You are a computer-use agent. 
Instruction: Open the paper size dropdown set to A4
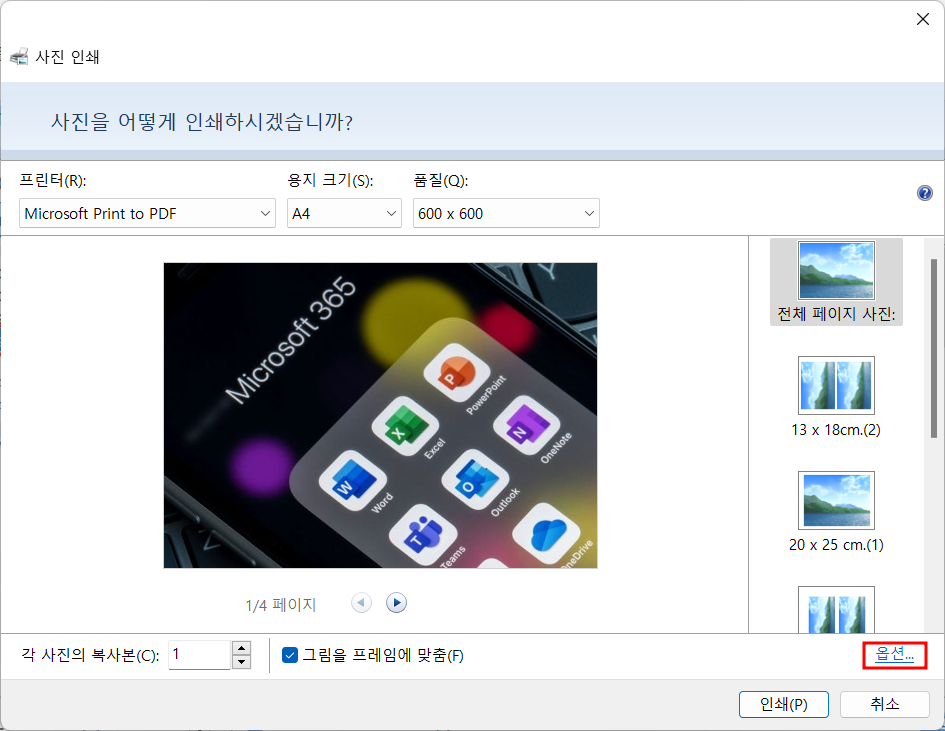coord(344,213)
